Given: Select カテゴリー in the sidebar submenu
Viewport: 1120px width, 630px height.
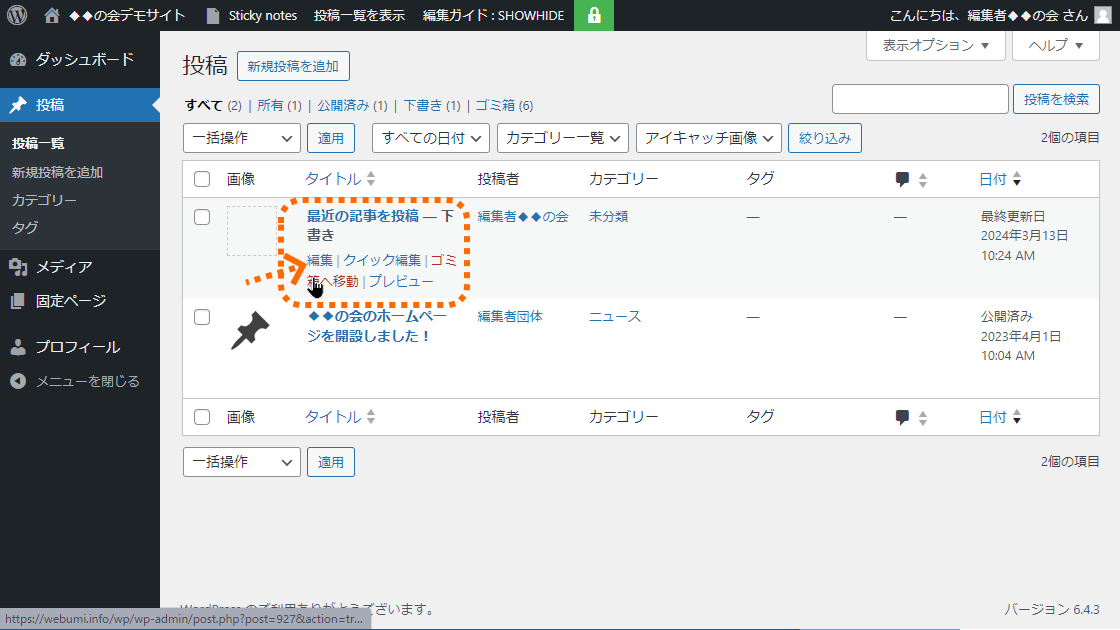Looking at the screenshot, I should click(44, 200).
